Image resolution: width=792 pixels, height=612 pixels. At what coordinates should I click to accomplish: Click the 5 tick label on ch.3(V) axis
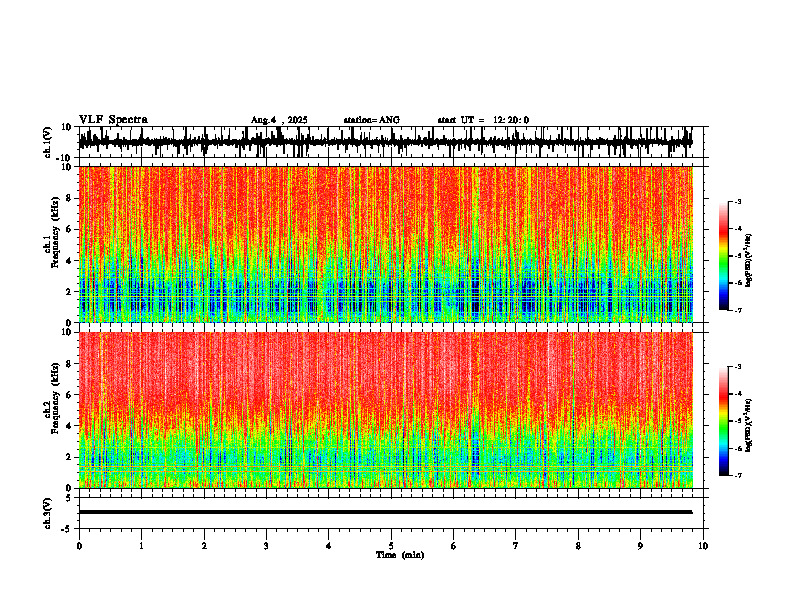(70, 498)
